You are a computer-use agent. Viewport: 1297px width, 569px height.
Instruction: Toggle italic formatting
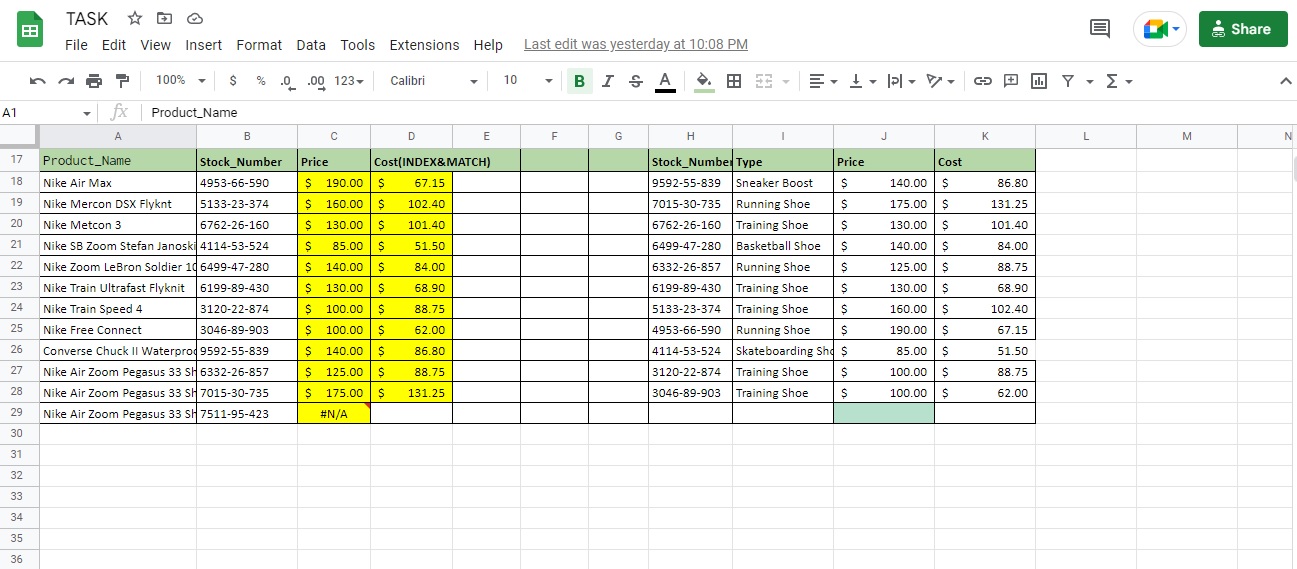607,81
